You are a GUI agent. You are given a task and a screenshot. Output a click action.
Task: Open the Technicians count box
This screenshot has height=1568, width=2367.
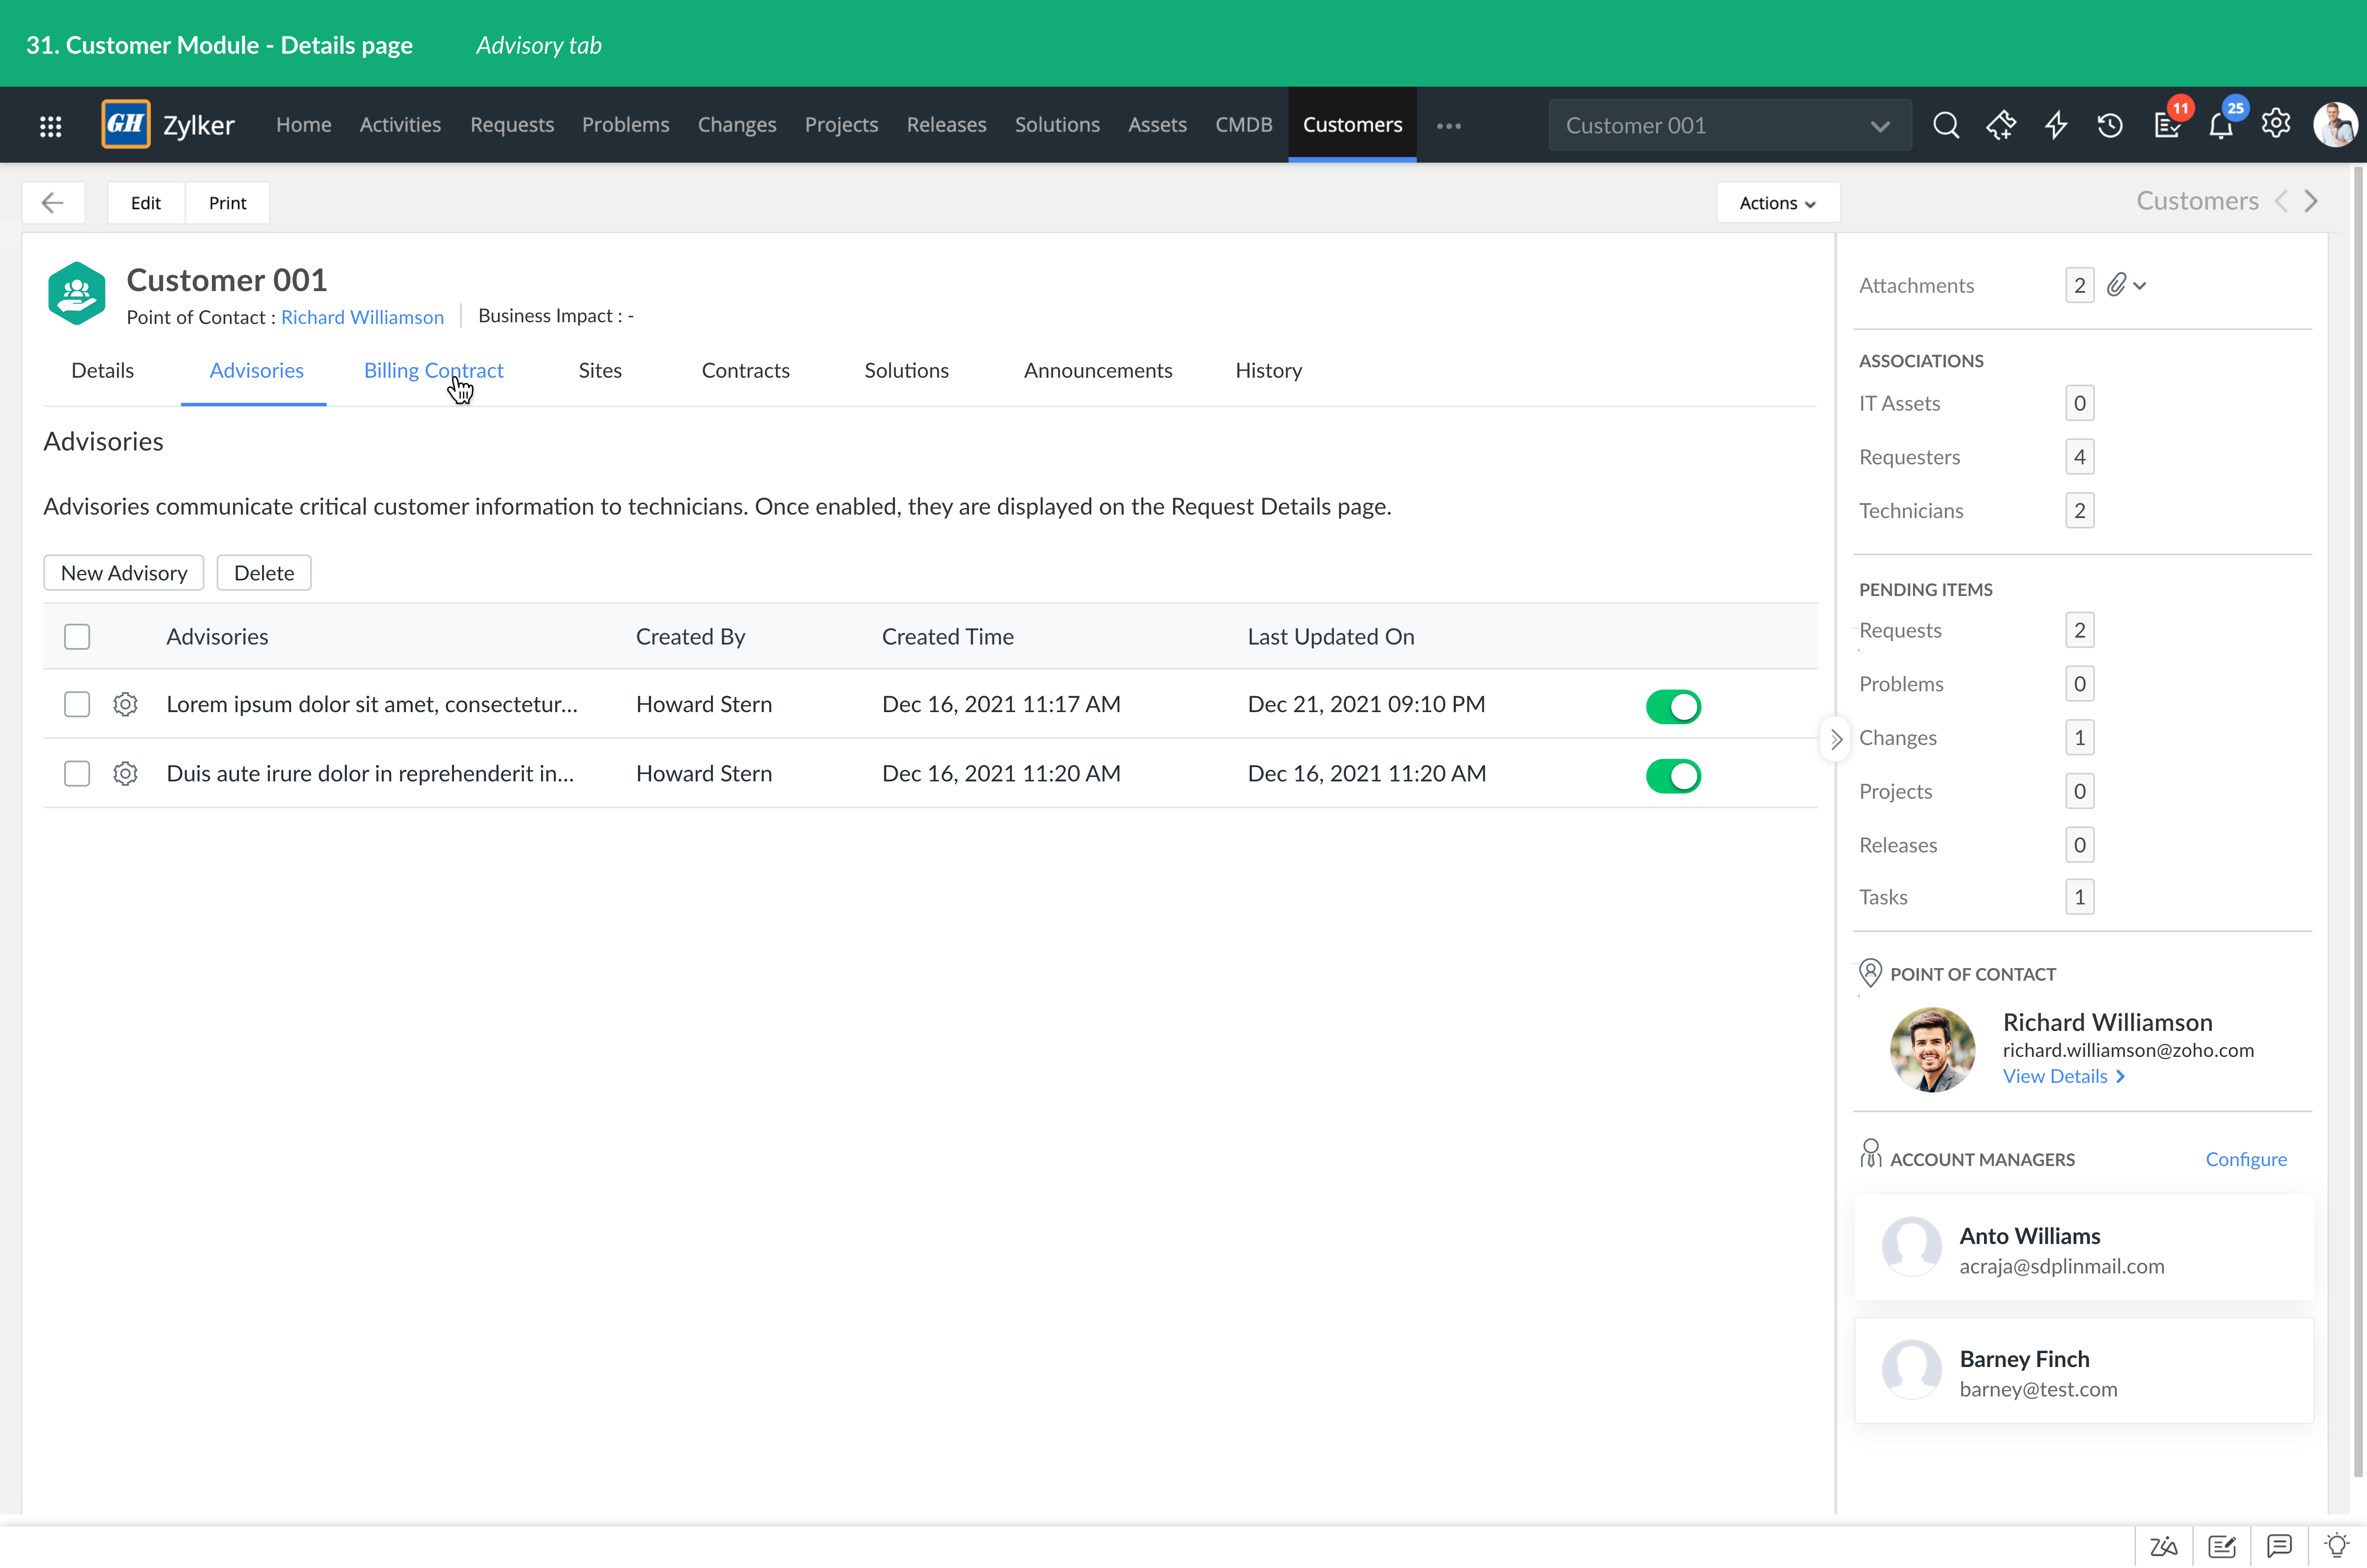point(2079,511)
